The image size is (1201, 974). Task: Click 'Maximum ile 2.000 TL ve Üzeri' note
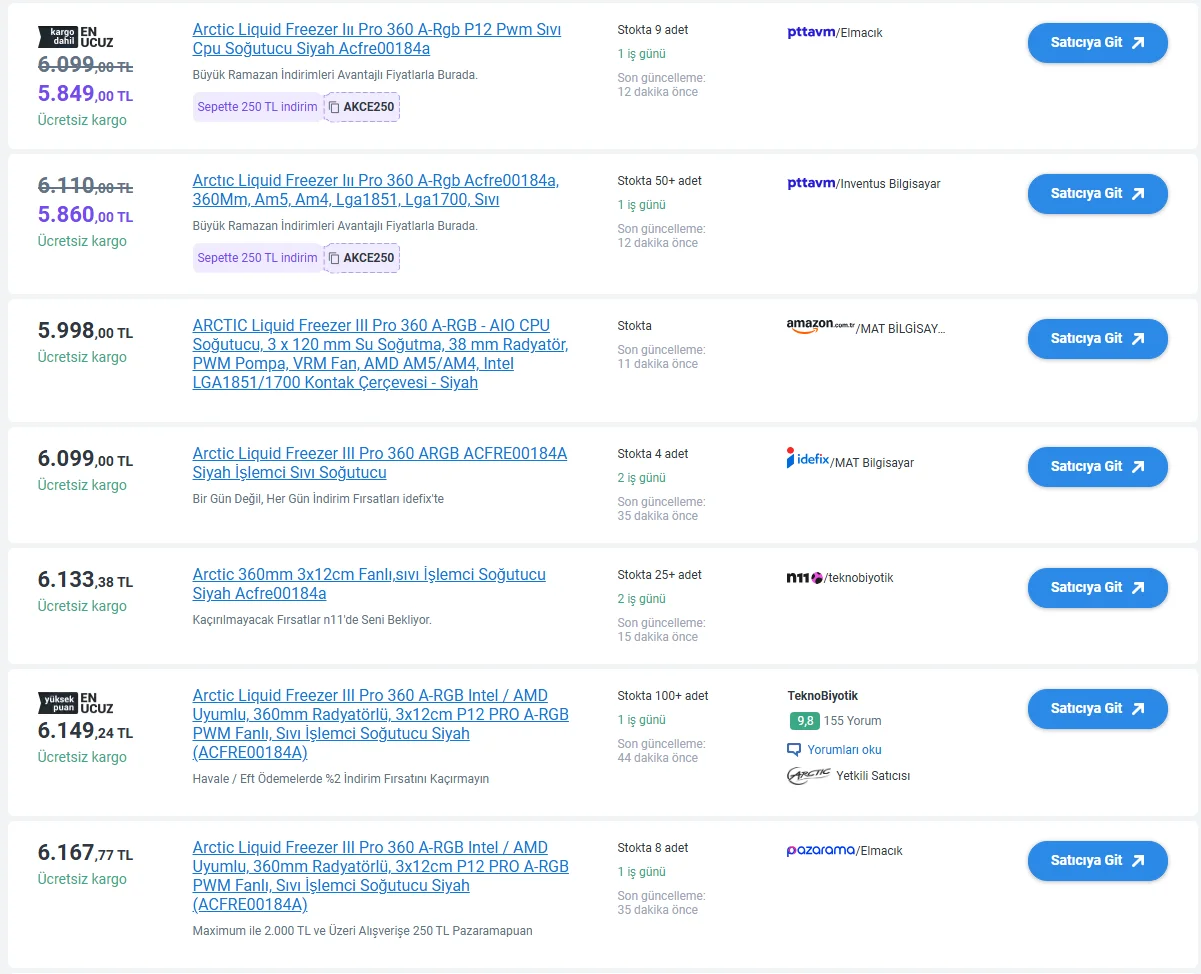(362, 931)
